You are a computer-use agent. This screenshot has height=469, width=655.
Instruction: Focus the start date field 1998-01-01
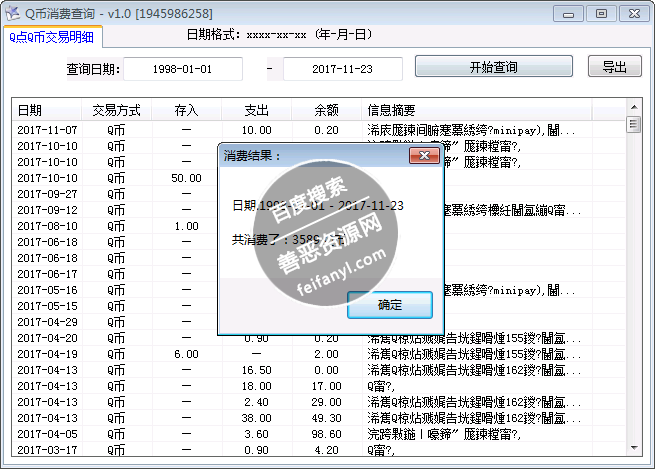182,69
